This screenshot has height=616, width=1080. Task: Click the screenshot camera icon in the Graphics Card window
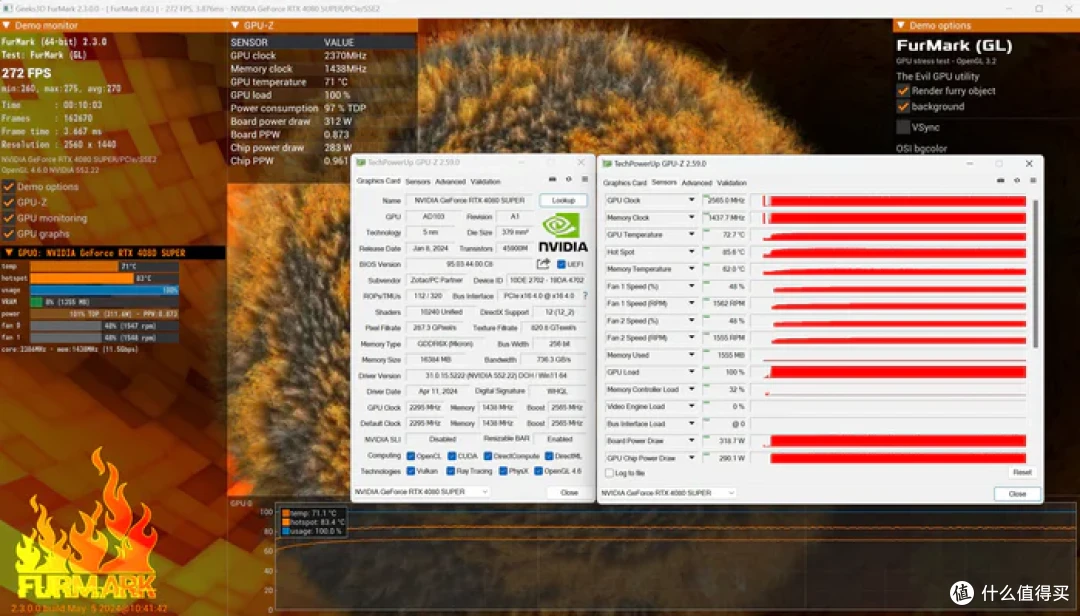552,179
